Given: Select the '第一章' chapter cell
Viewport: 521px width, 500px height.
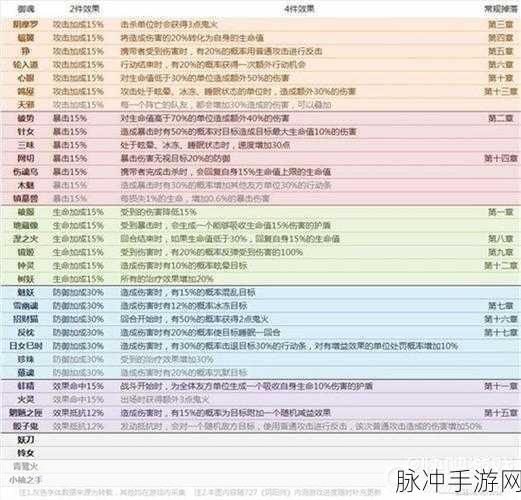Looking at the screenshot, I should 501,212.
